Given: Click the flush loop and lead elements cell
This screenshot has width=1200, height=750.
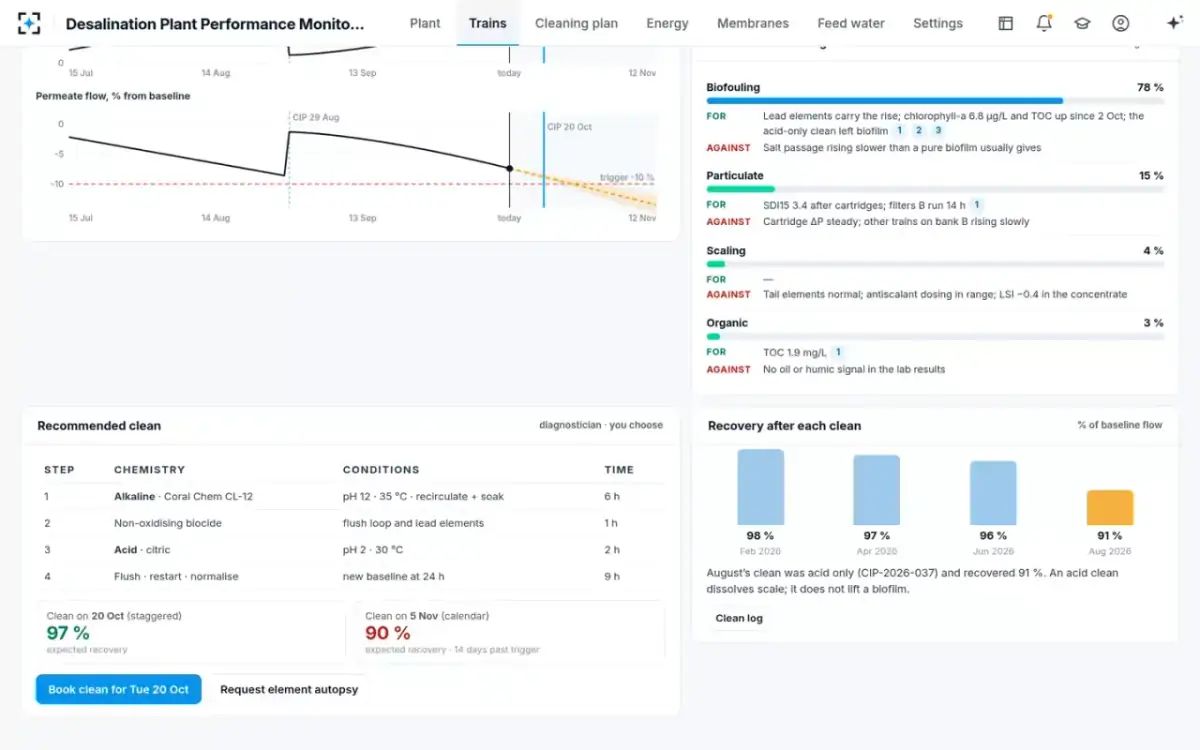Looking at the screenshot, I should [x=413, y=523].
